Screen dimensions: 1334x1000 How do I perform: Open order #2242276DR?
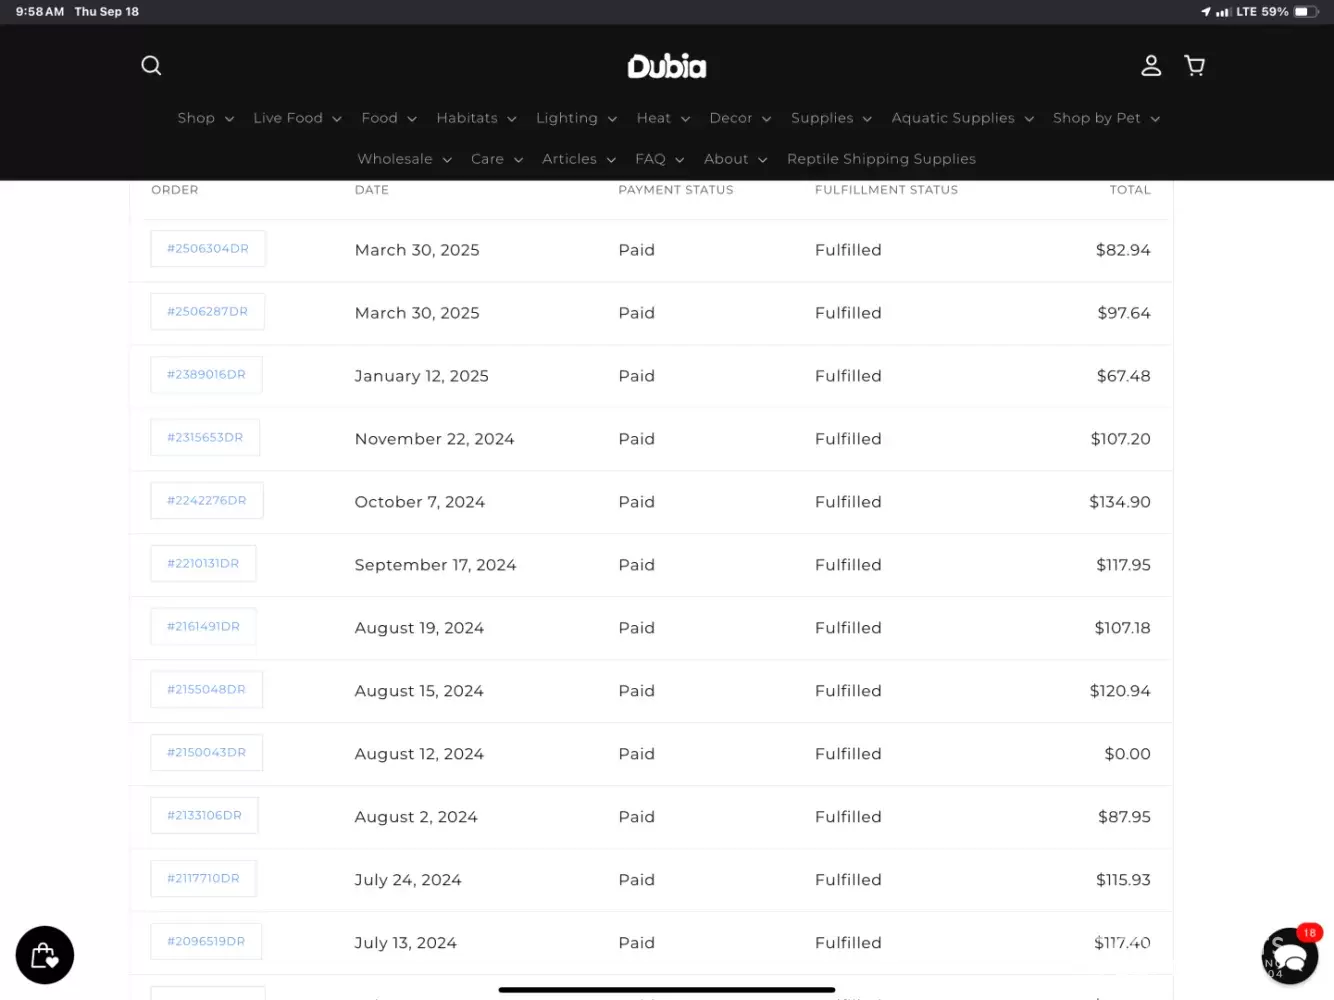pyautogui.click(x=207, y=501)
